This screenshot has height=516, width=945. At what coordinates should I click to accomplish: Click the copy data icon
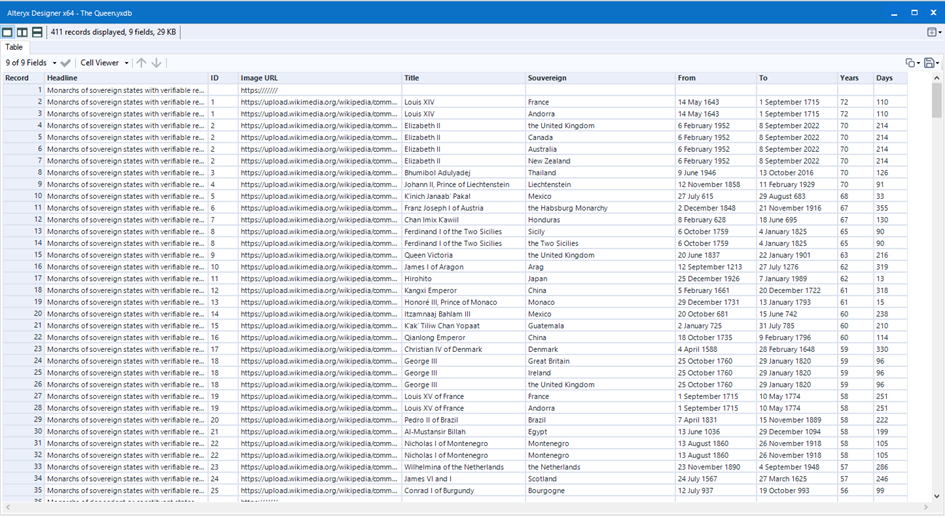pyautogui.click(x=910, y=63)
